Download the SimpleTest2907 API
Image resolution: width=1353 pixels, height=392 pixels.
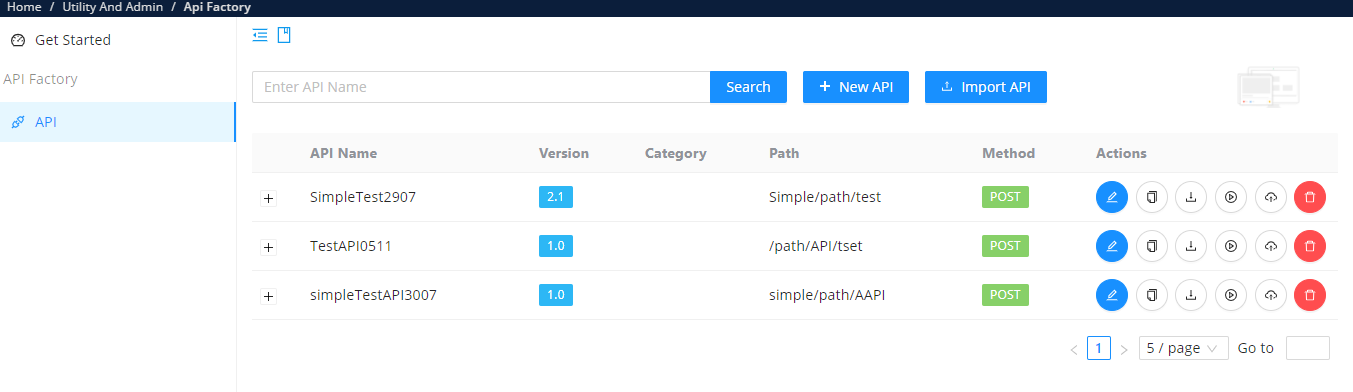coord(1191,197)
